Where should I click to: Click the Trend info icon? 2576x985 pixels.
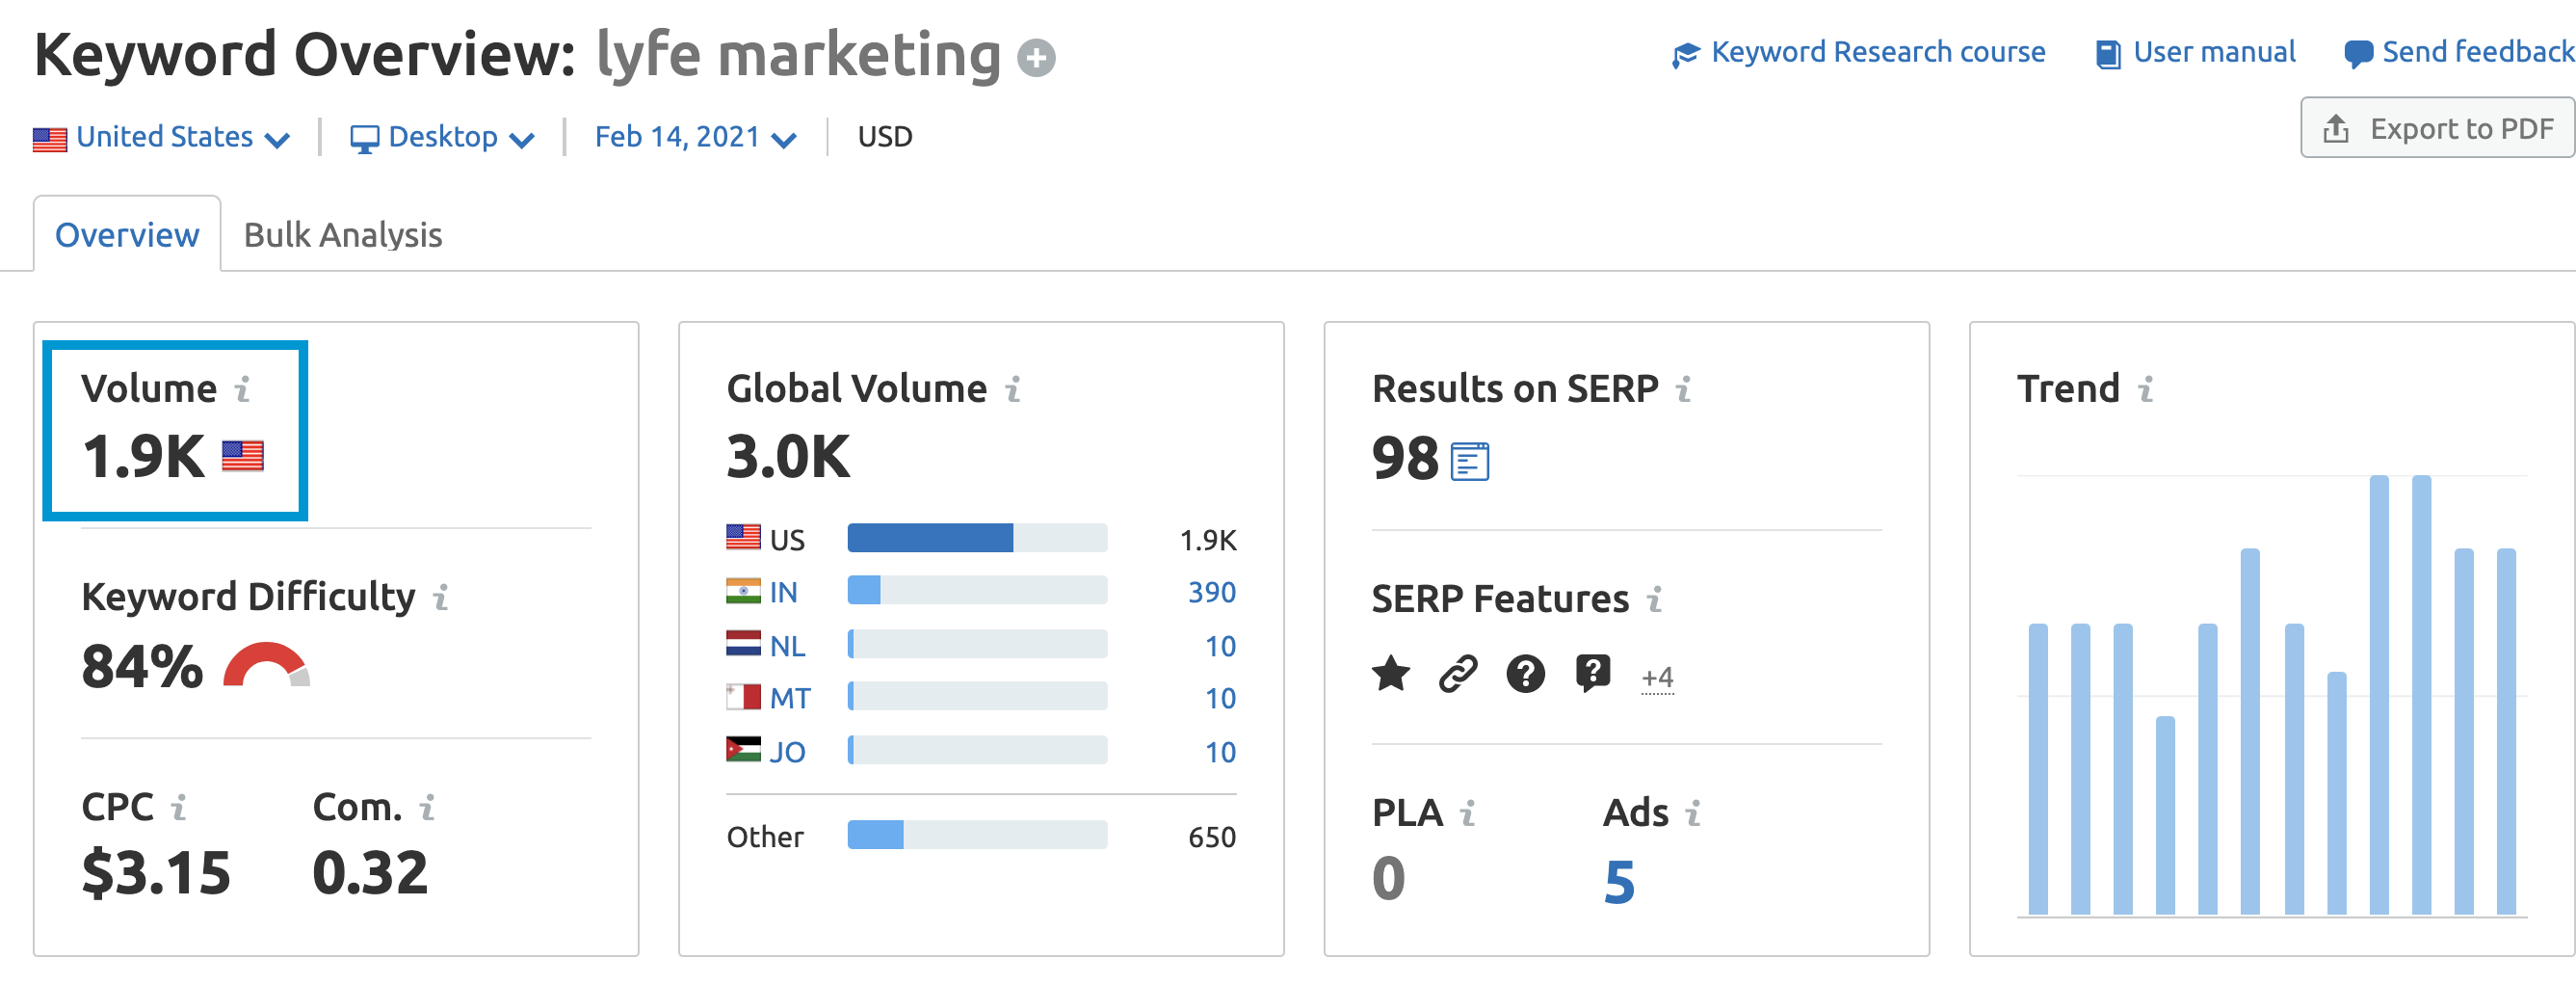point(2145,389)
